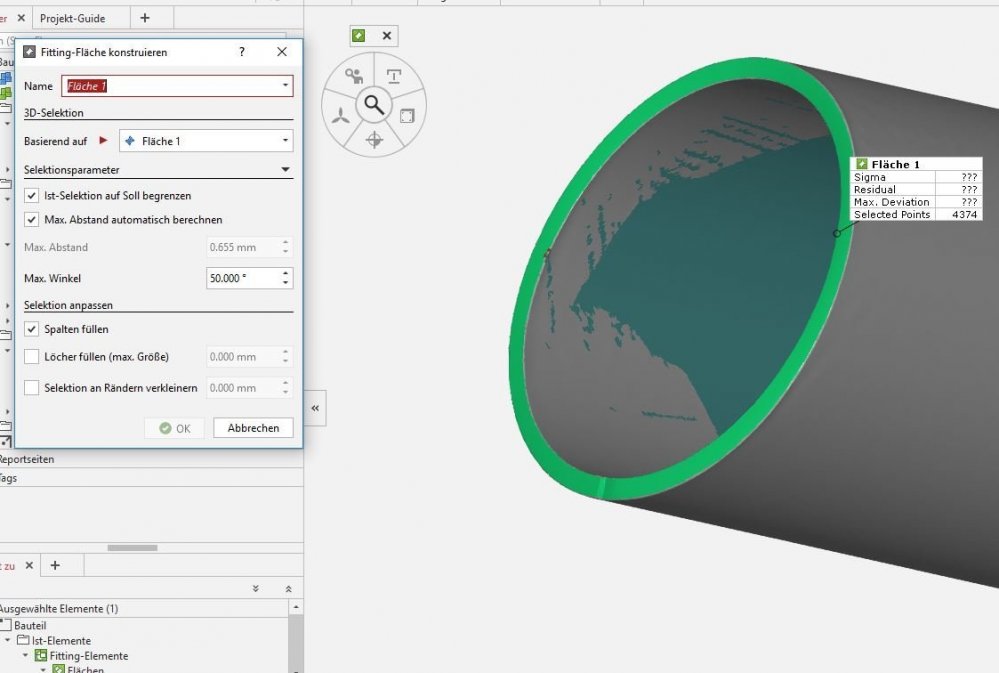Uncheck 'Max. Abstand automatisch berechnen'

[x=32, y=219]
